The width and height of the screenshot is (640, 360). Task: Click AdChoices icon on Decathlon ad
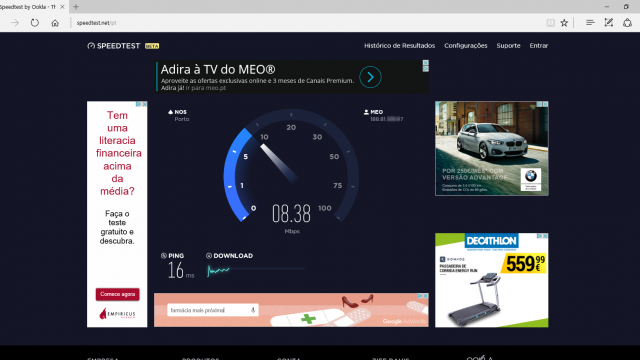tap(539, 236)
